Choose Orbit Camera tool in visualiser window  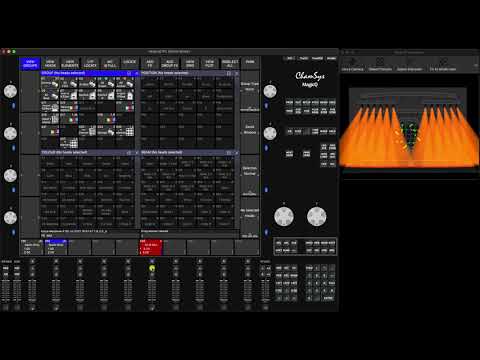(x=352, y=64)
